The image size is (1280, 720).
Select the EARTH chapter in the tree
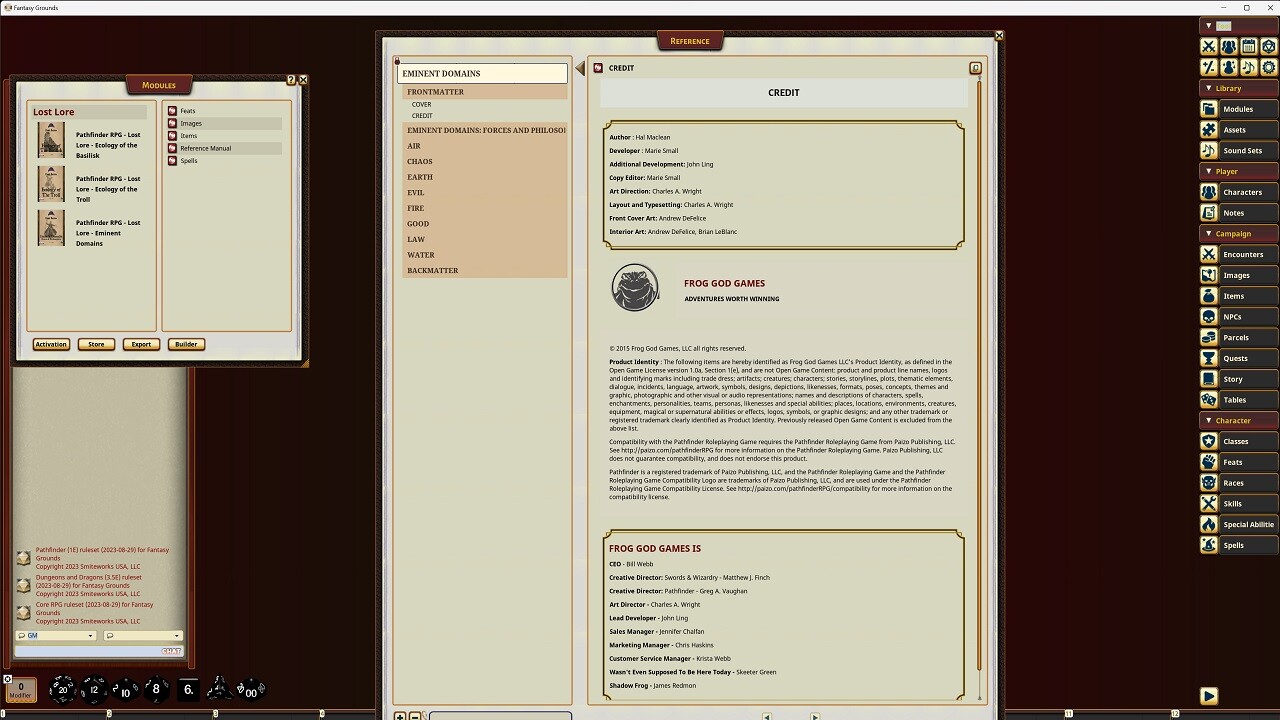(419, 176)
